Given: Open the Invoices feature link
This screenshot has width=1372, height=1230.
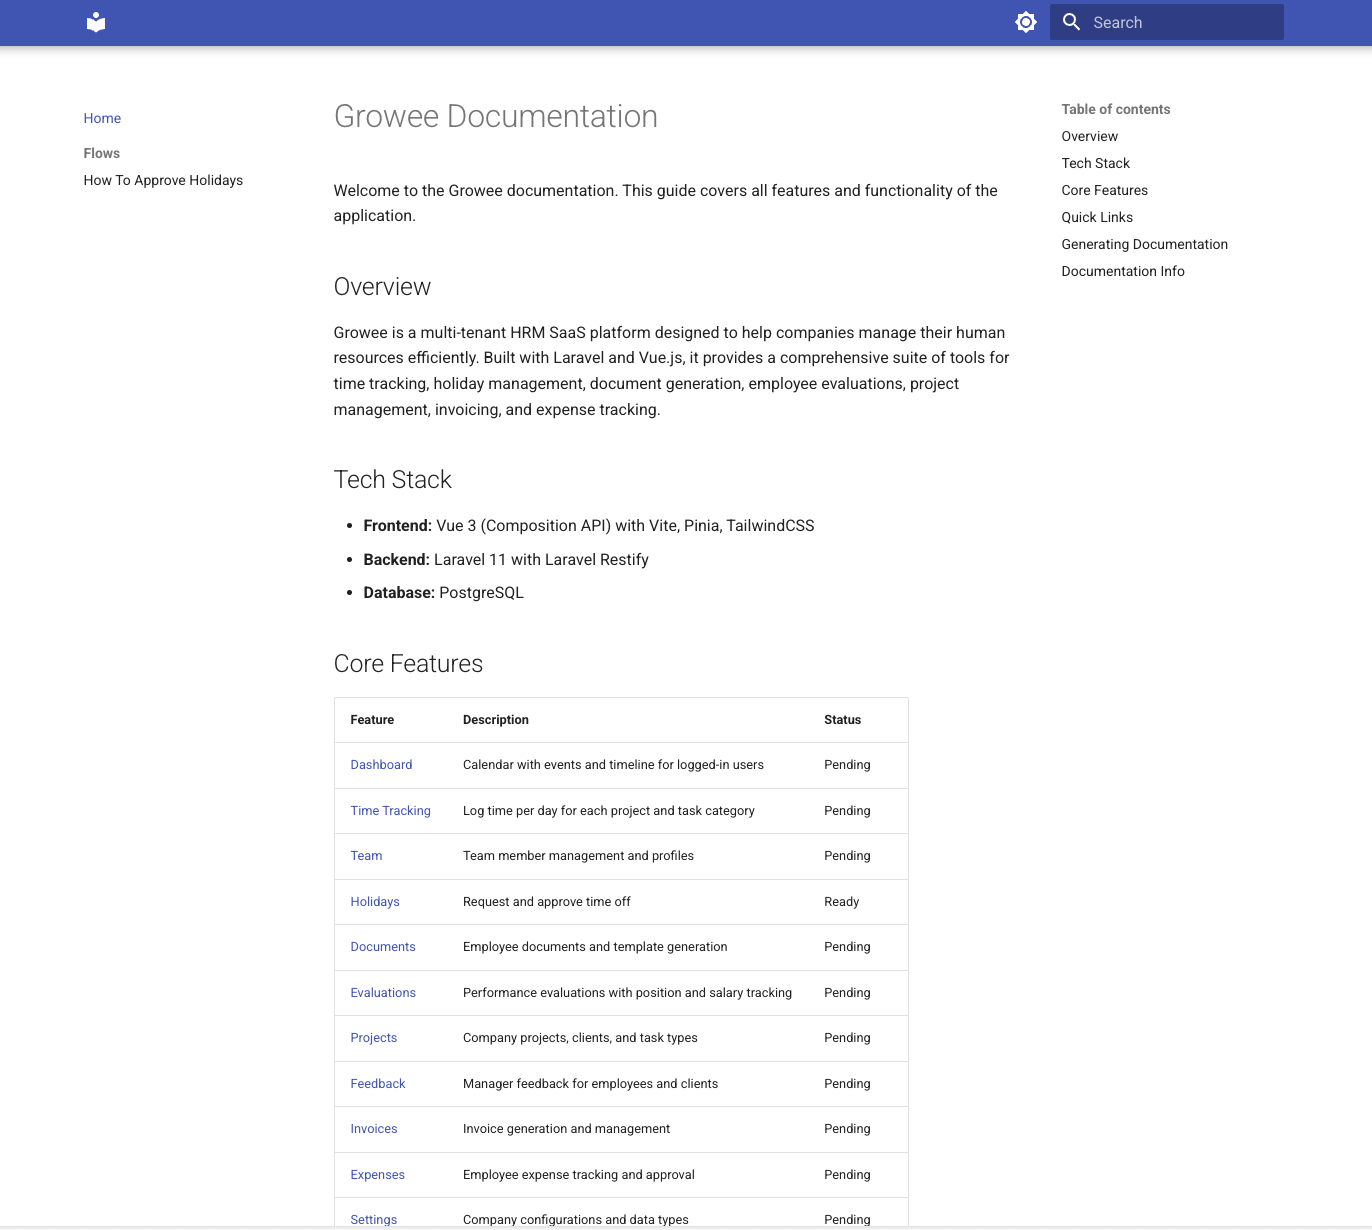Looking at the screenshot, I should pos(374,1129).
